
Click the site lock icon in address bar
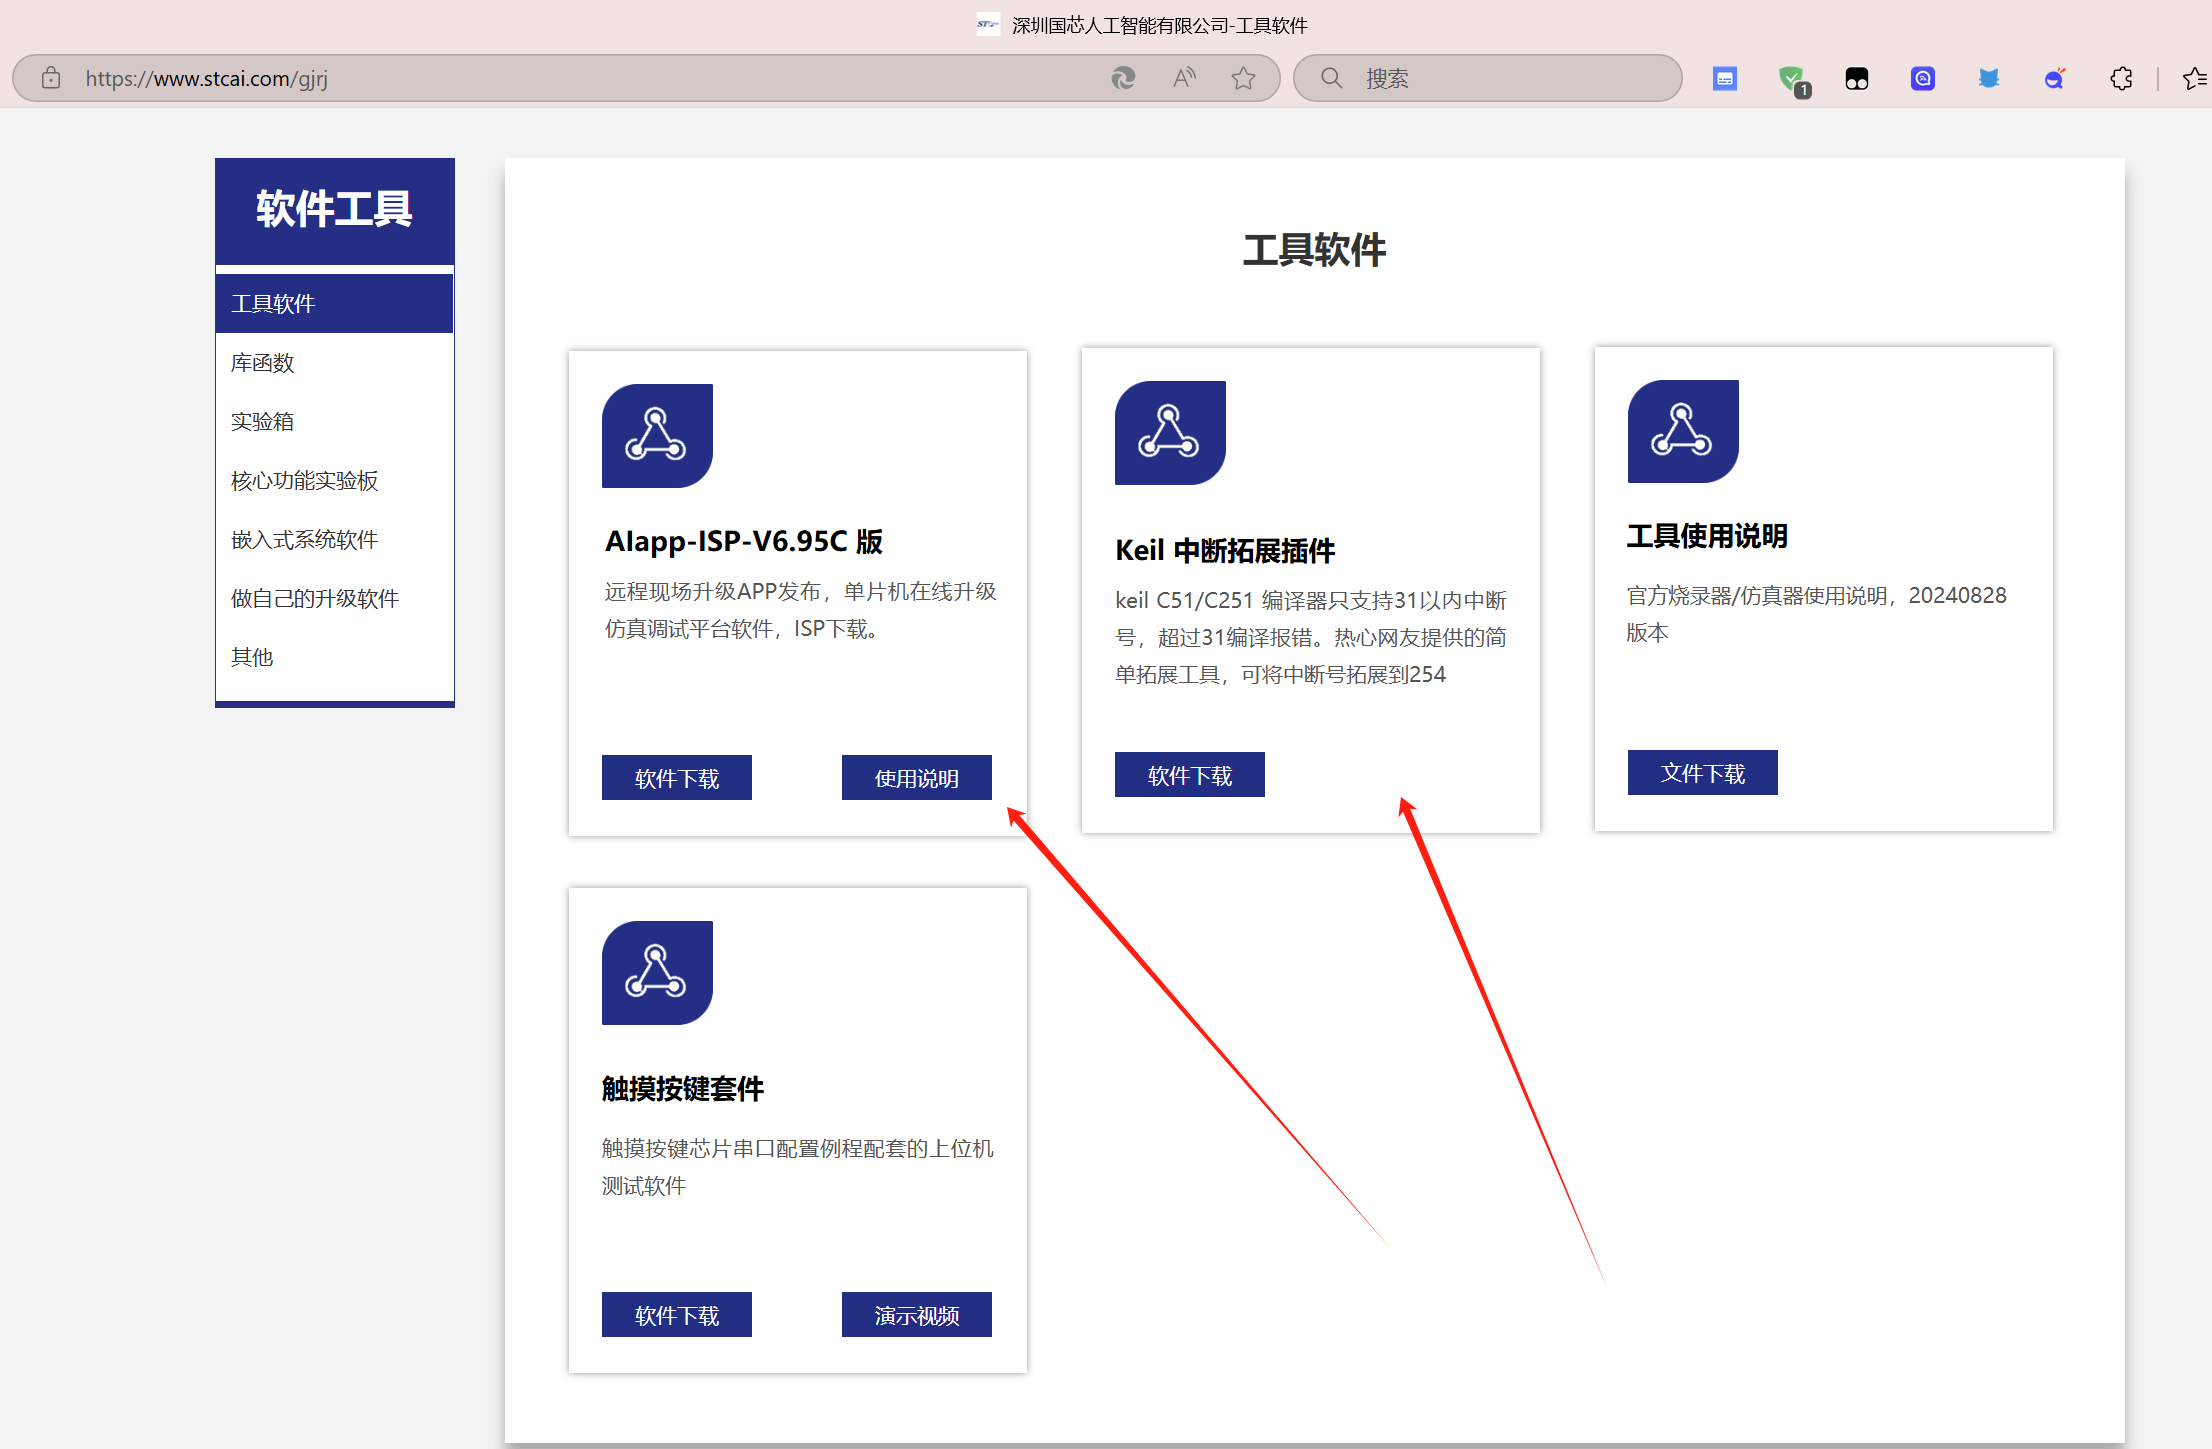pyautogui.click(x=51, y=78)
